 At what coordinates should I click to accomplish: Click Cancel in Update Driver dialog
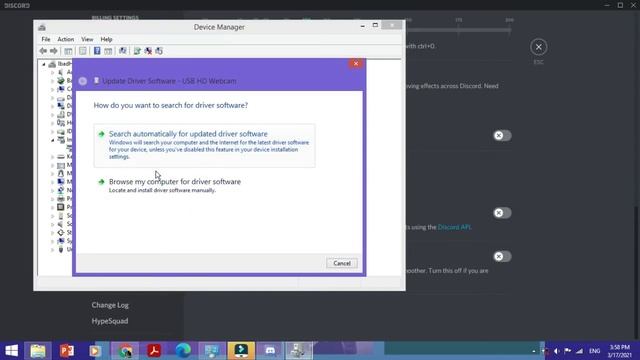pyautogui.click(x=342, y=263)
